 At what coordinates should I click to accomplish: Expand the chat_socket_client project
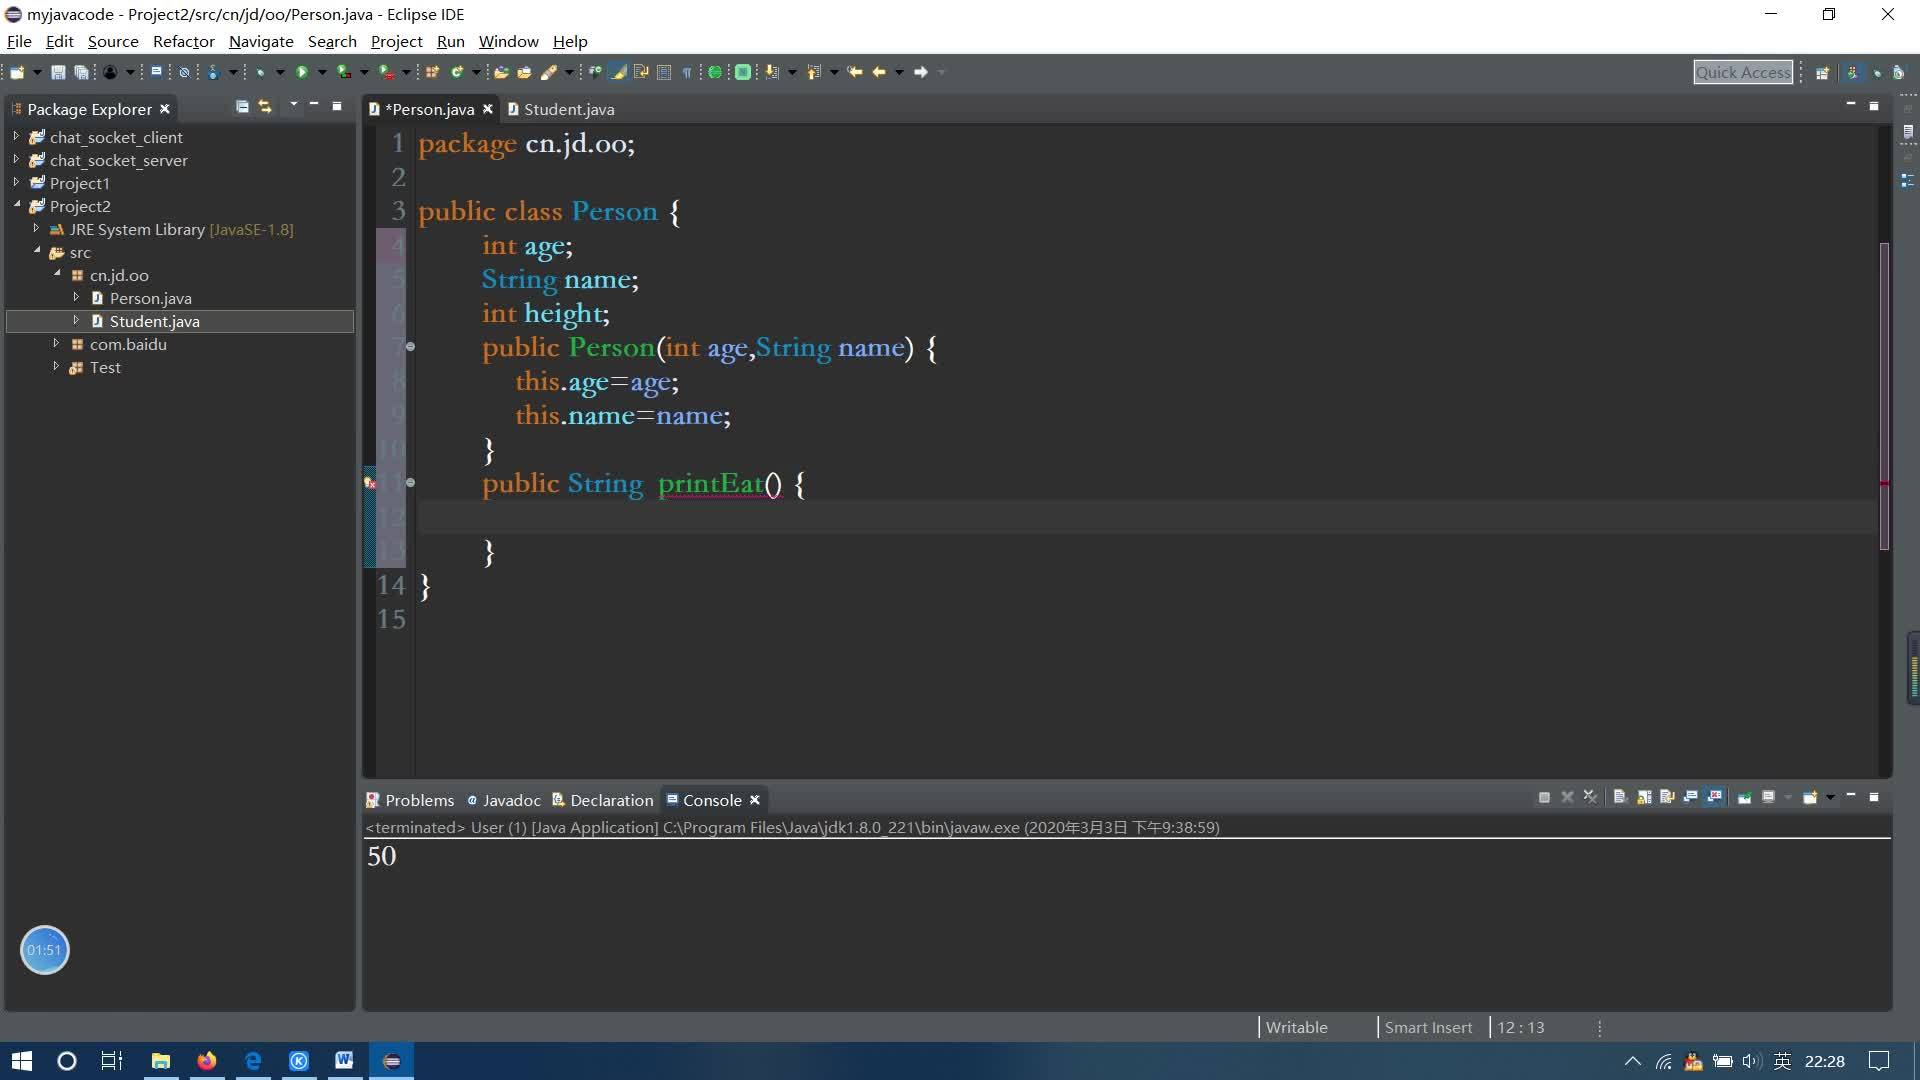(x=16, y=136)
